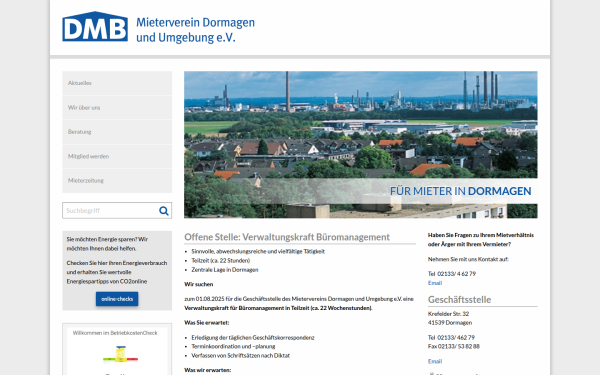The image size is (600, 375).
Task: Click 'FÜR MIETER IN DORMAGEN' banner caption
Action: [x=460, y=191]
